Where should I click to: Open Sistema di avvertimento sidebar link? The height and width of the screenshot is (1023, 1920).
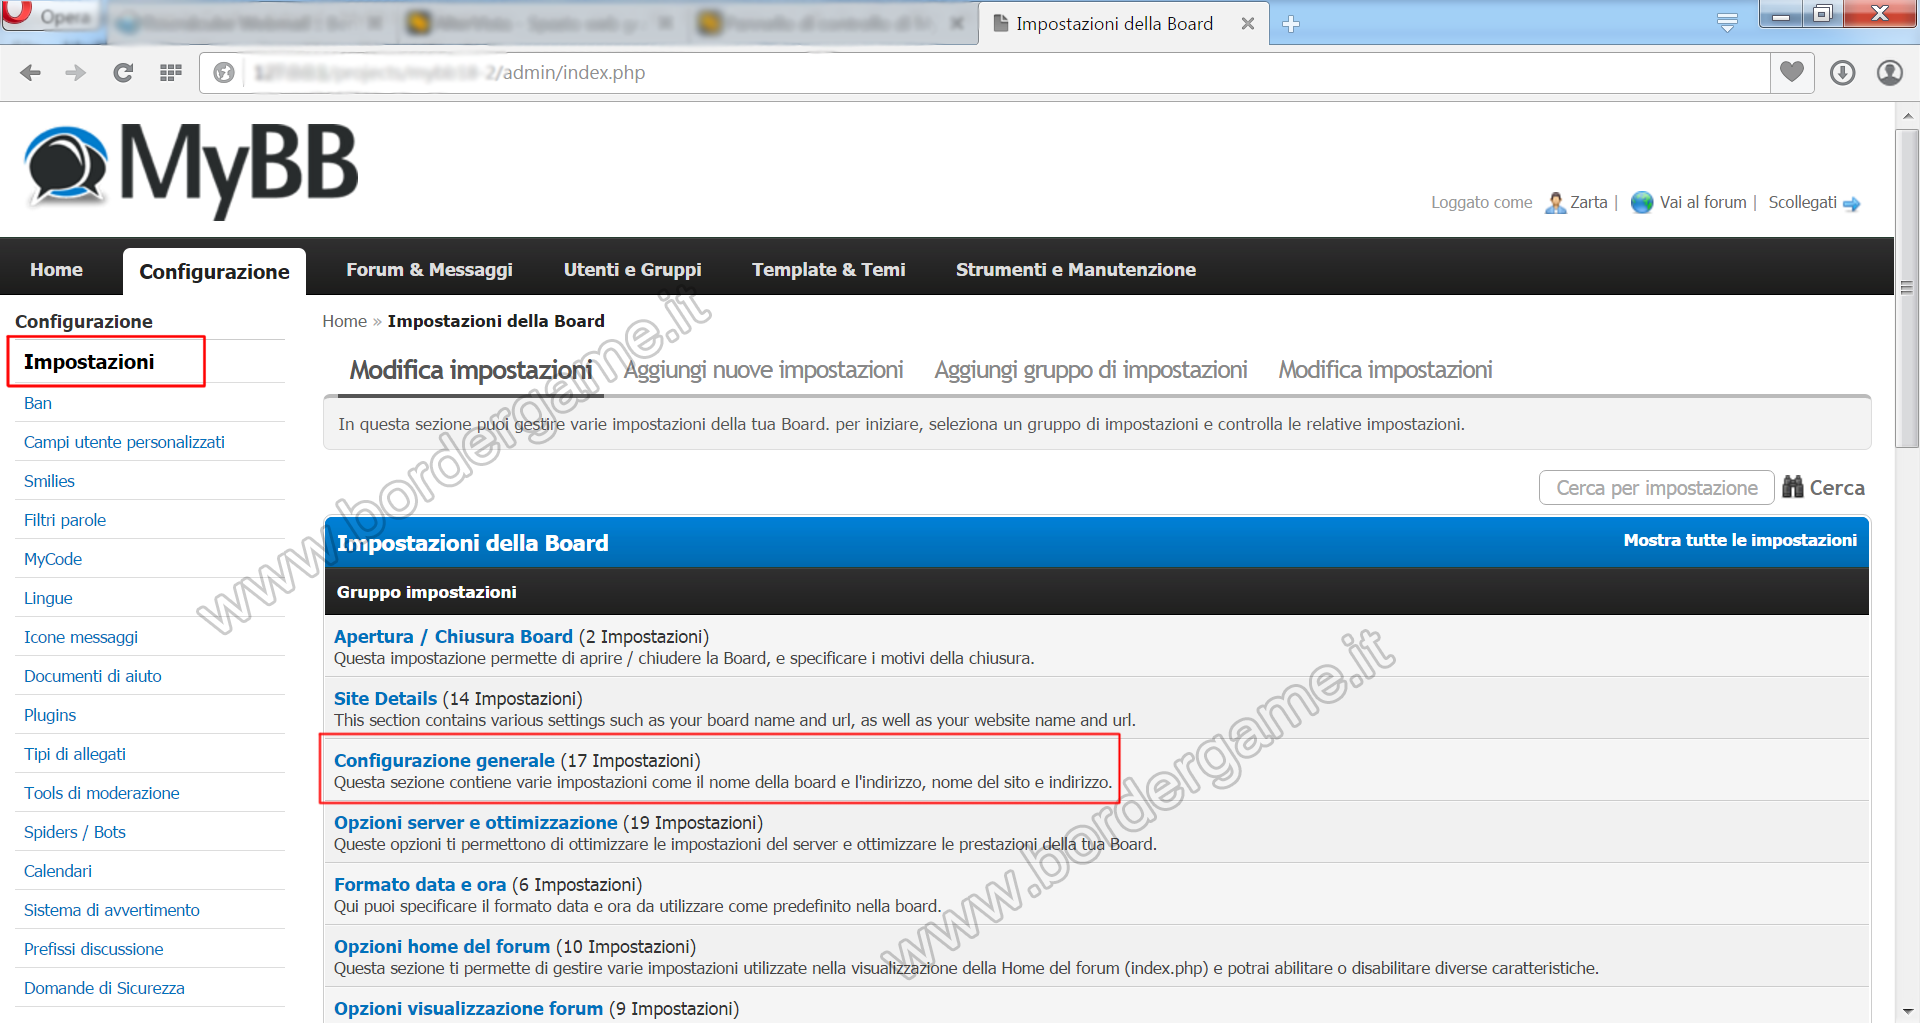(112, 910)
